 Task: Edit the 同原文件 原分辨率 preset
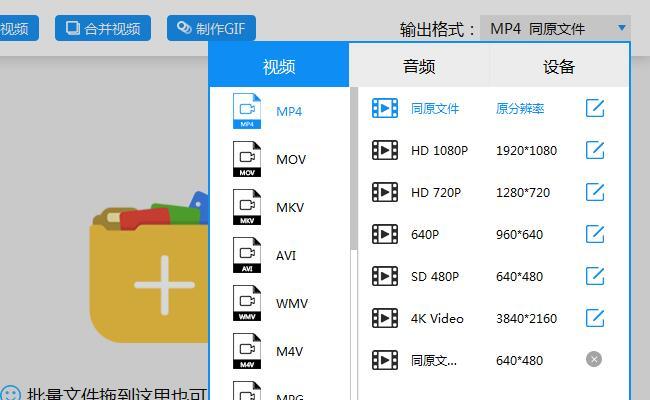(595, 108)
